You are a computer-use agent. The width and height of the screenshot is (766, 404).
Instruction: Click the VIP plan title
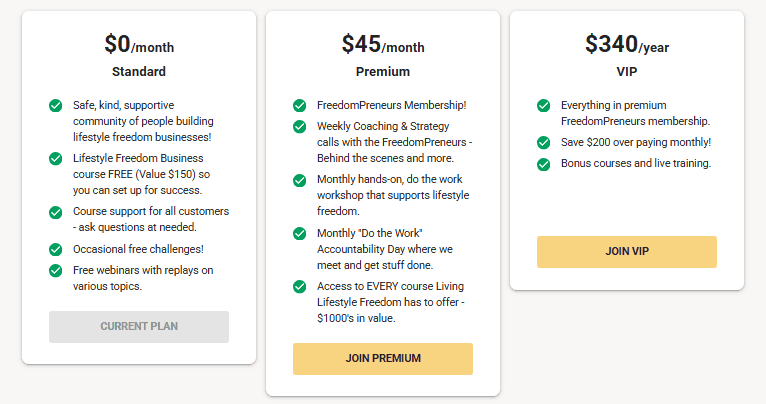(627, 72)
